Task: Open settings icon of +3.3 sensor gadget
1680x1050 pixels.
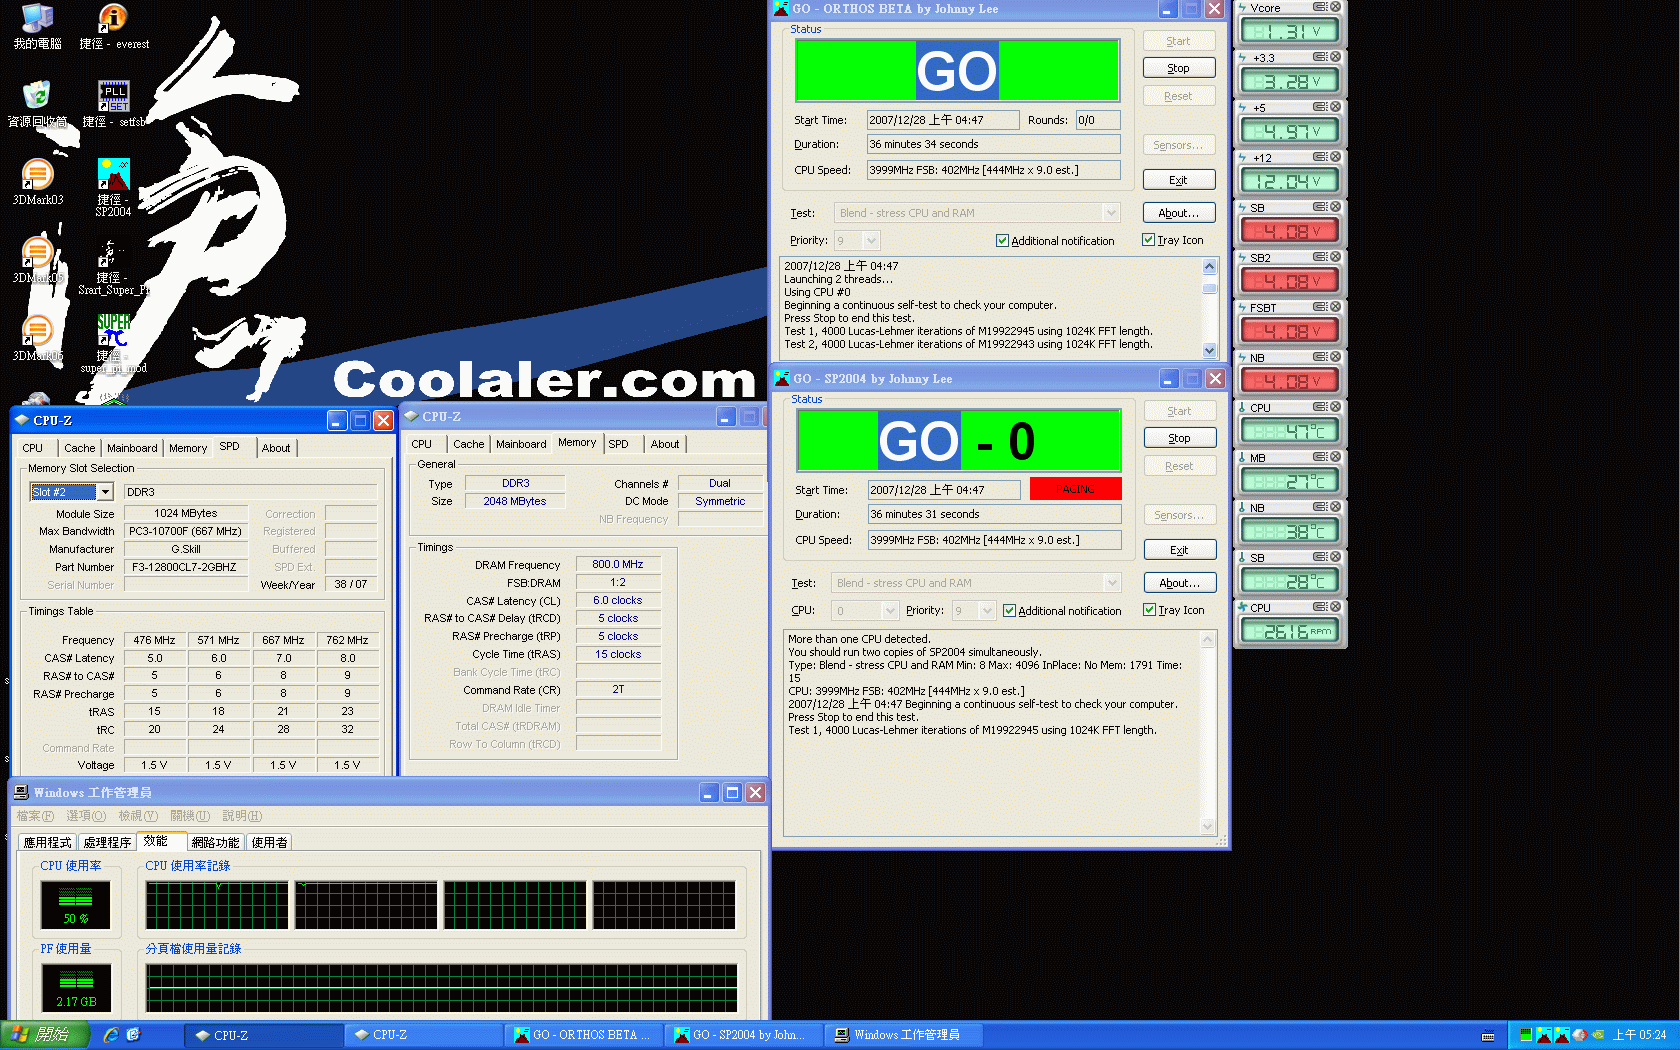Action: tap(1320, 57)
